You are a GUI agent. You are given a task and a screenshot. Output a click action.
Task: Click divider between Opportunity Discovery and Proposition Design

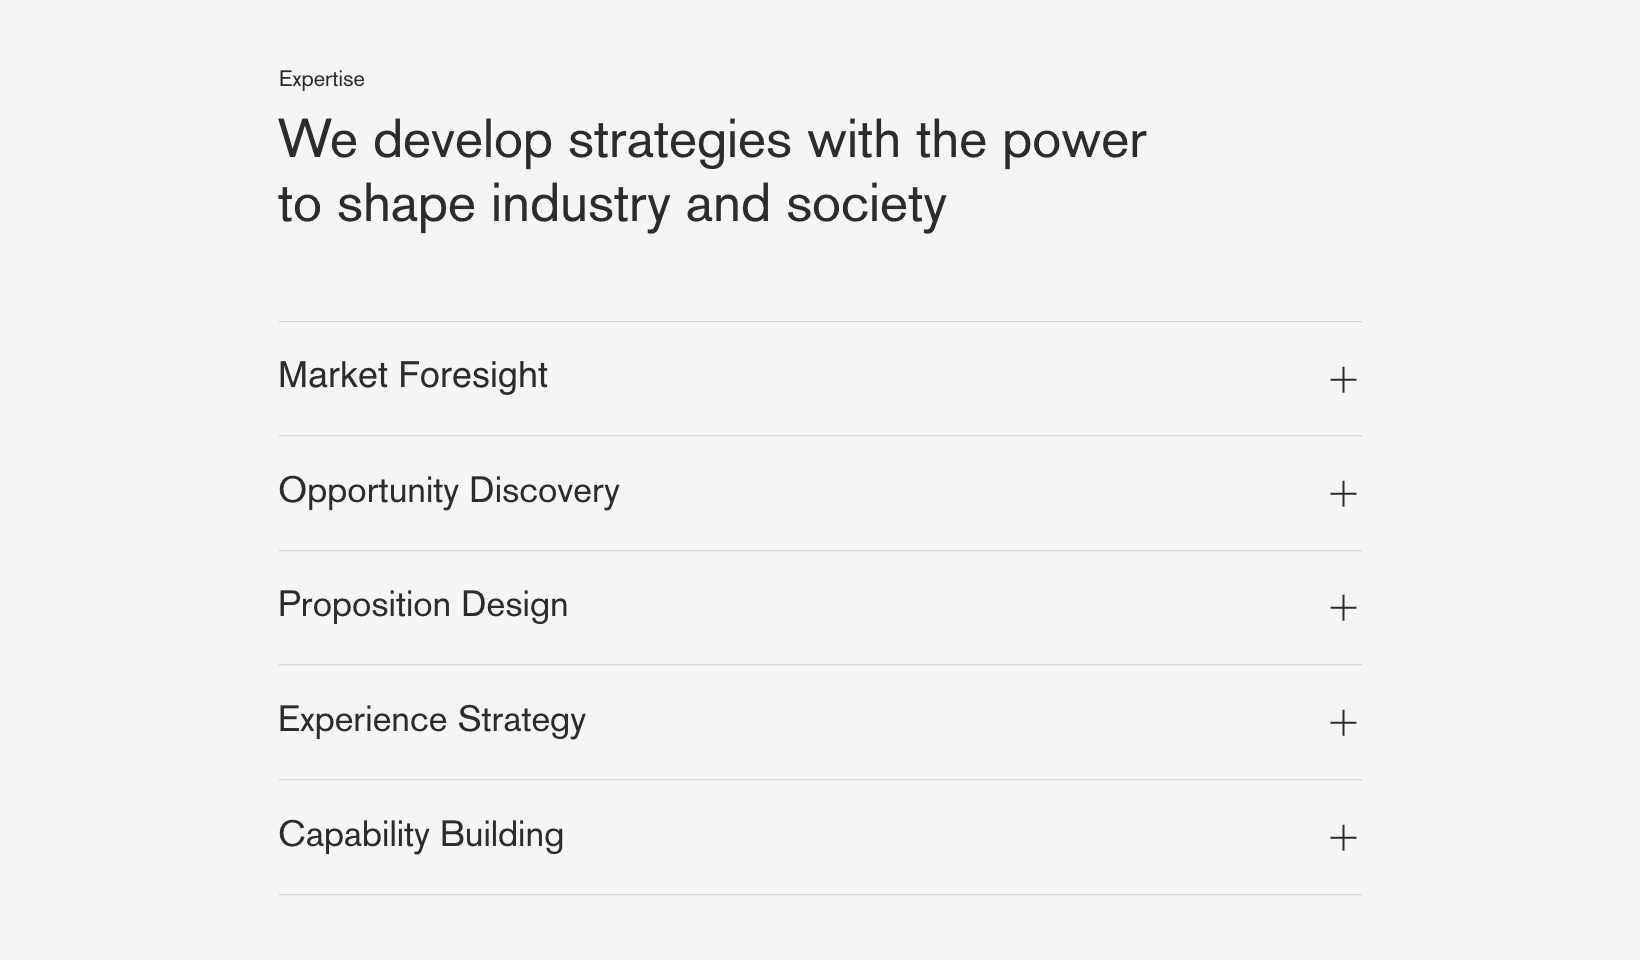tap(820, 550)
